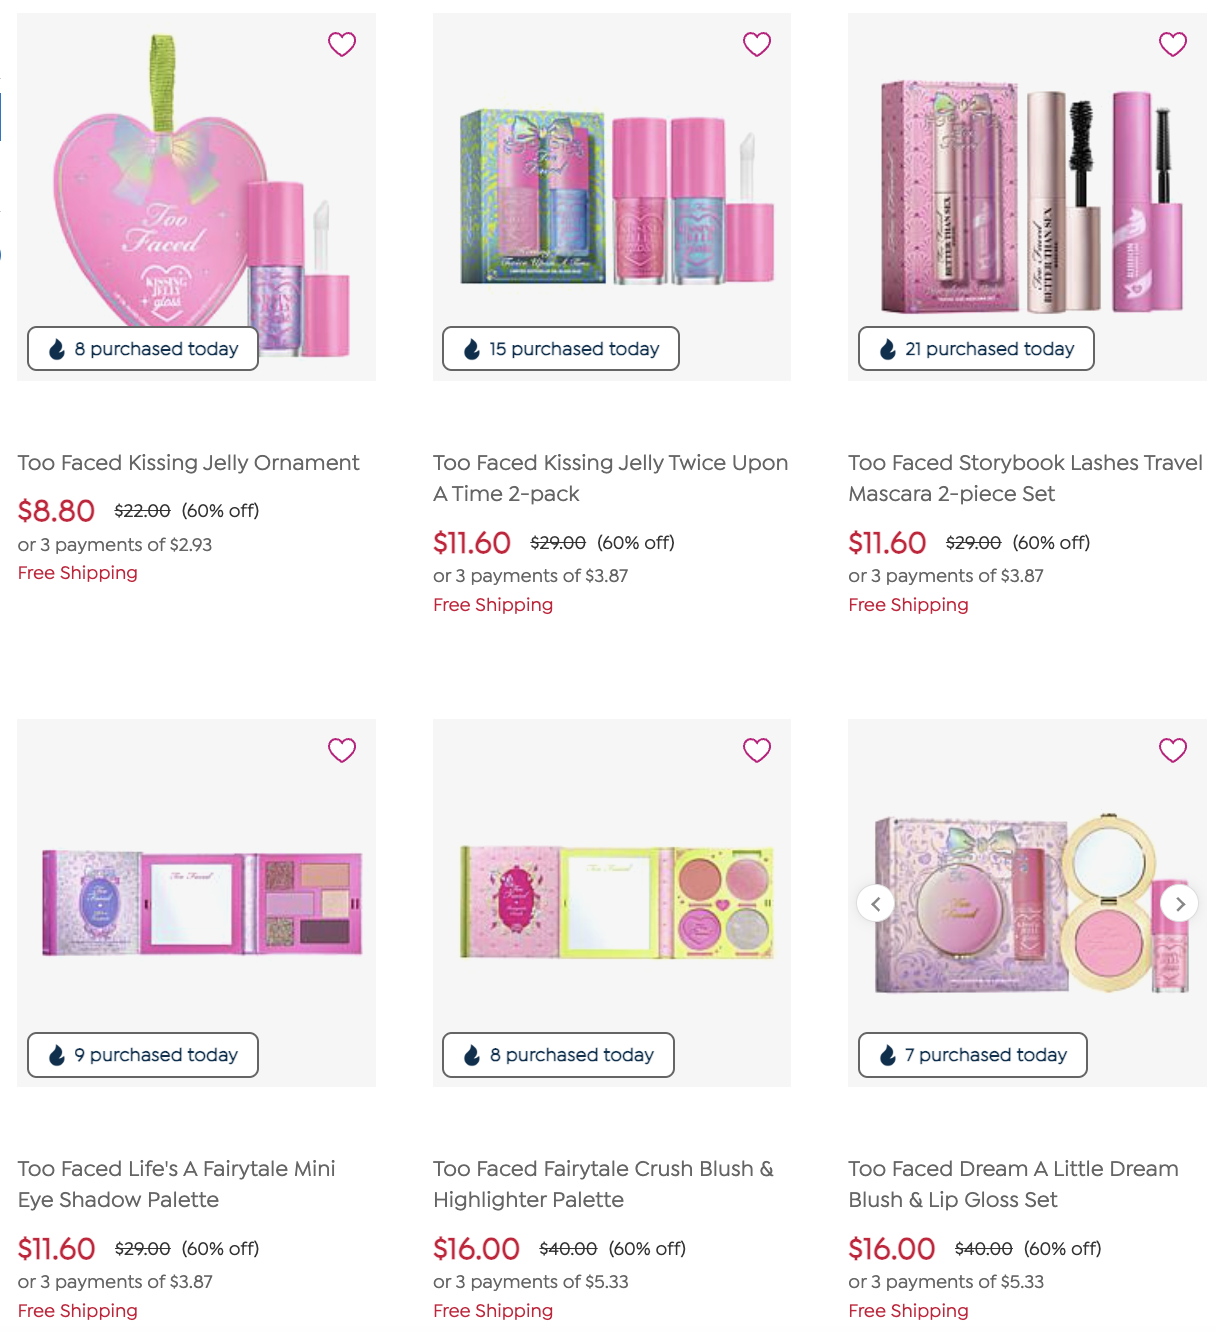Show next image of Dream A Little Dream set
Viewport: 1216px width, 1332px height.
1180,904
